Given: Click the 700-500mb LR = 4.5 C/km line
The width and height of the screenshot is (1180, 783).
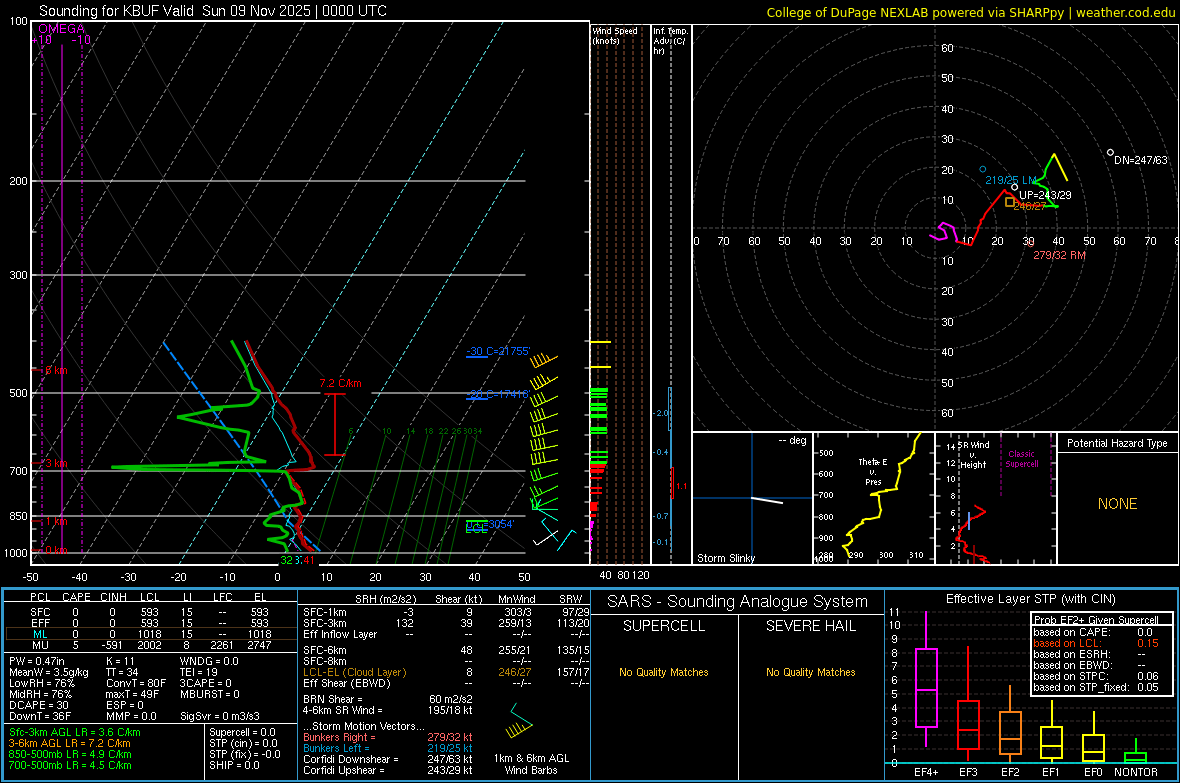Looking at the screenshot, I should [70, 765].
